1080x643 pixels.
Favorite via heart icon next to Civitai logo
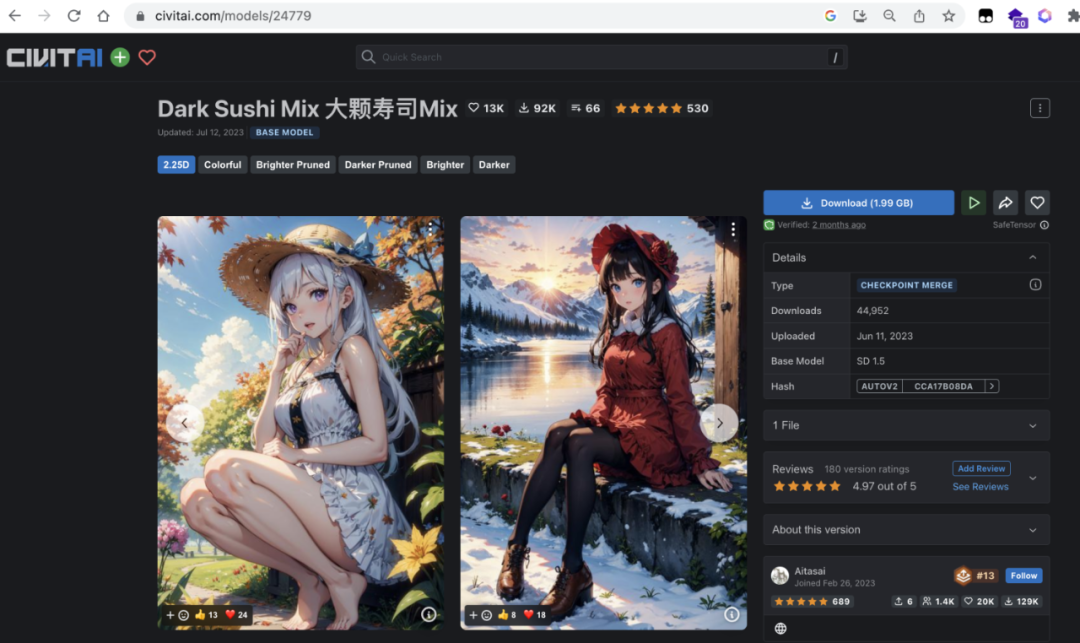pos(146,57)
